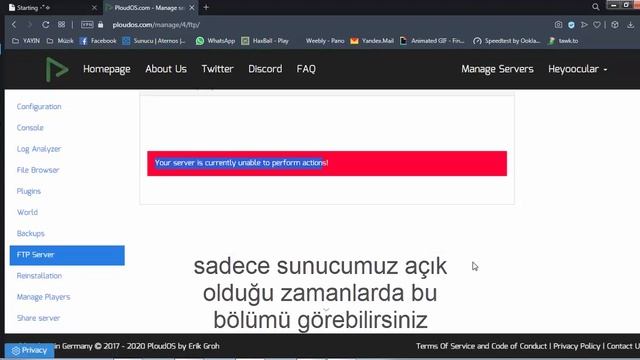Viewport: 640px width, 360px height.
Task: Open the Müzik bookmarks folder
Action: [x=60, y=41]
